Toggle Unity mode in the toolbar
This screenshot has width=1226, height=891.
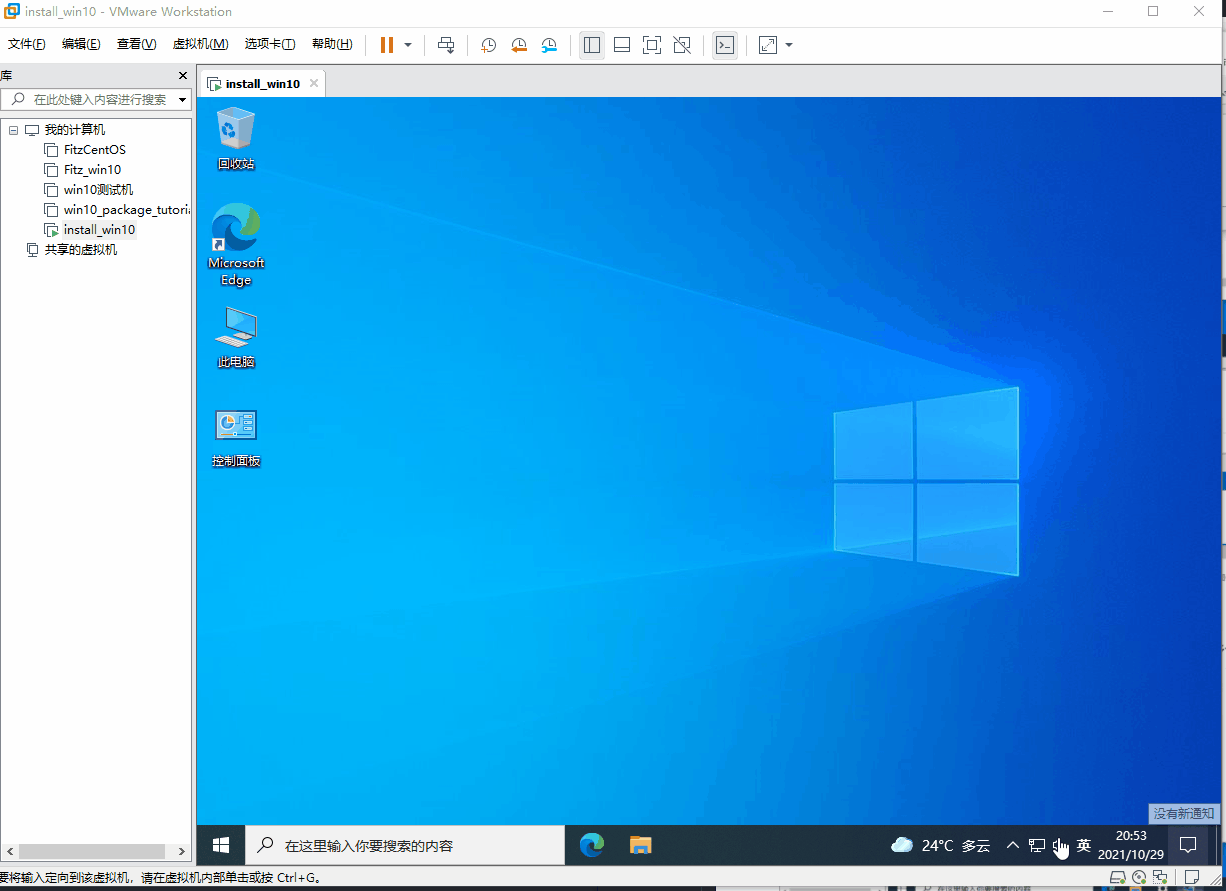(x=682, y=45)
